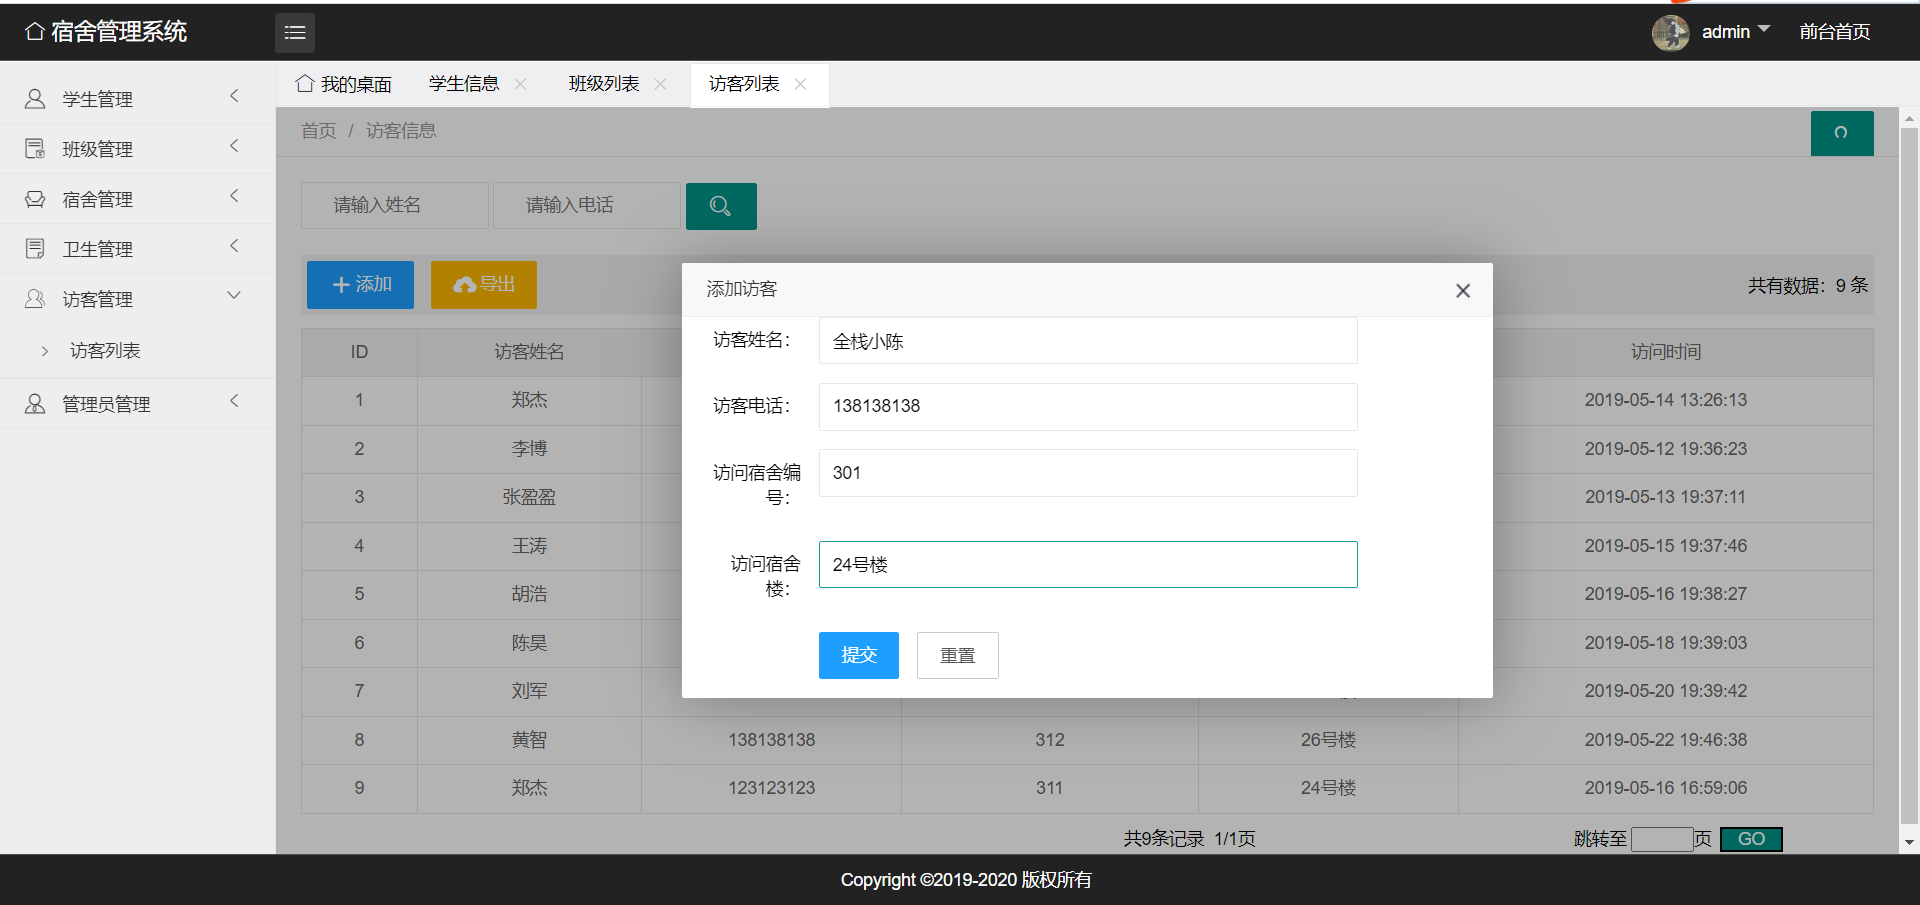The height and width of the screenshot is (905, 1920).
Task: Expand the 管理员管理 menu chevron
Action: [x=234, y=401]
